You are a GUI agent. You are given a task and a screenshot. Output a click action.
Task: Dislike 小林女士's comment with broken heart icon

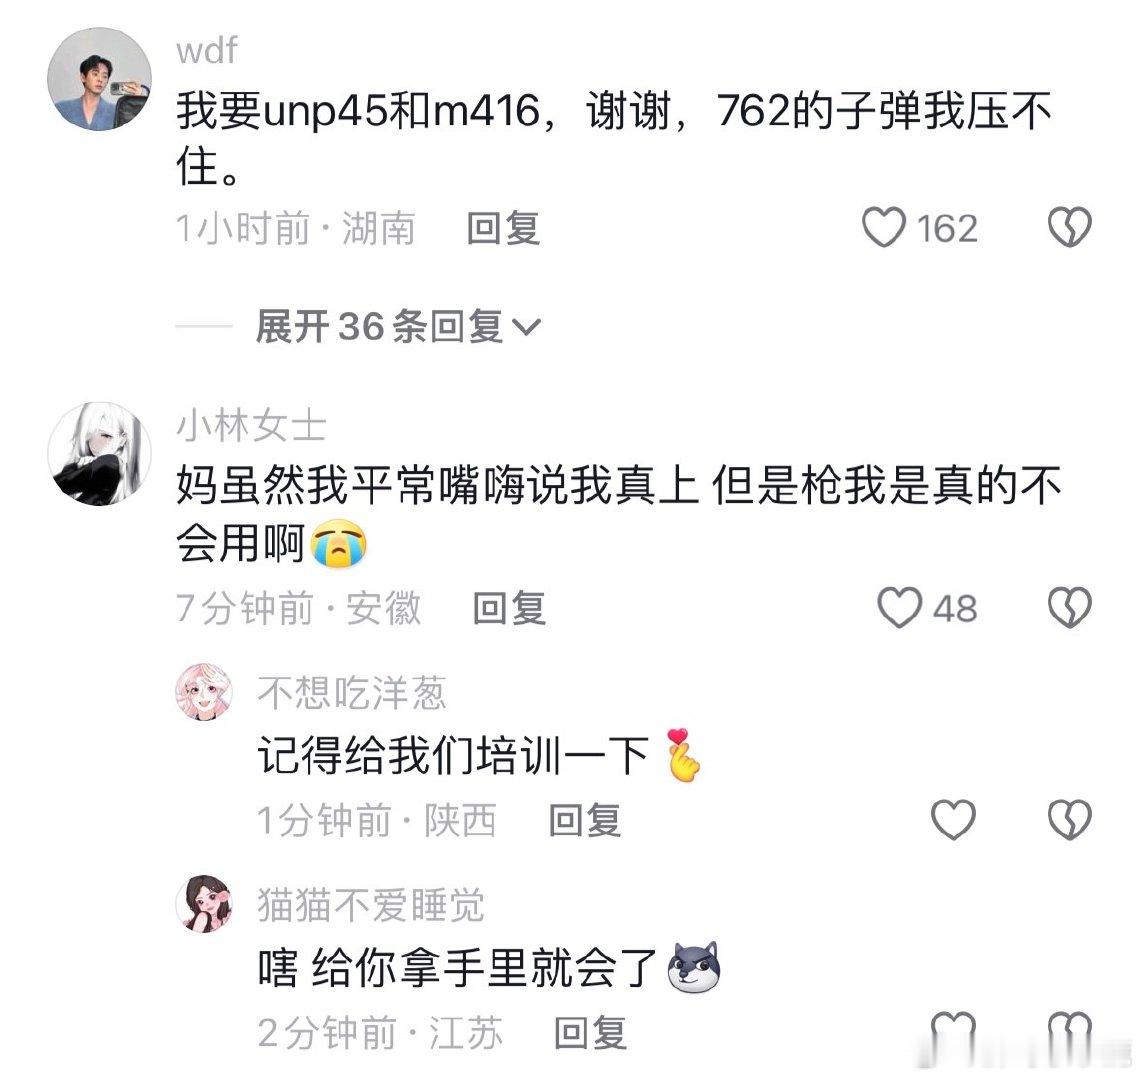pos(1069,608)
